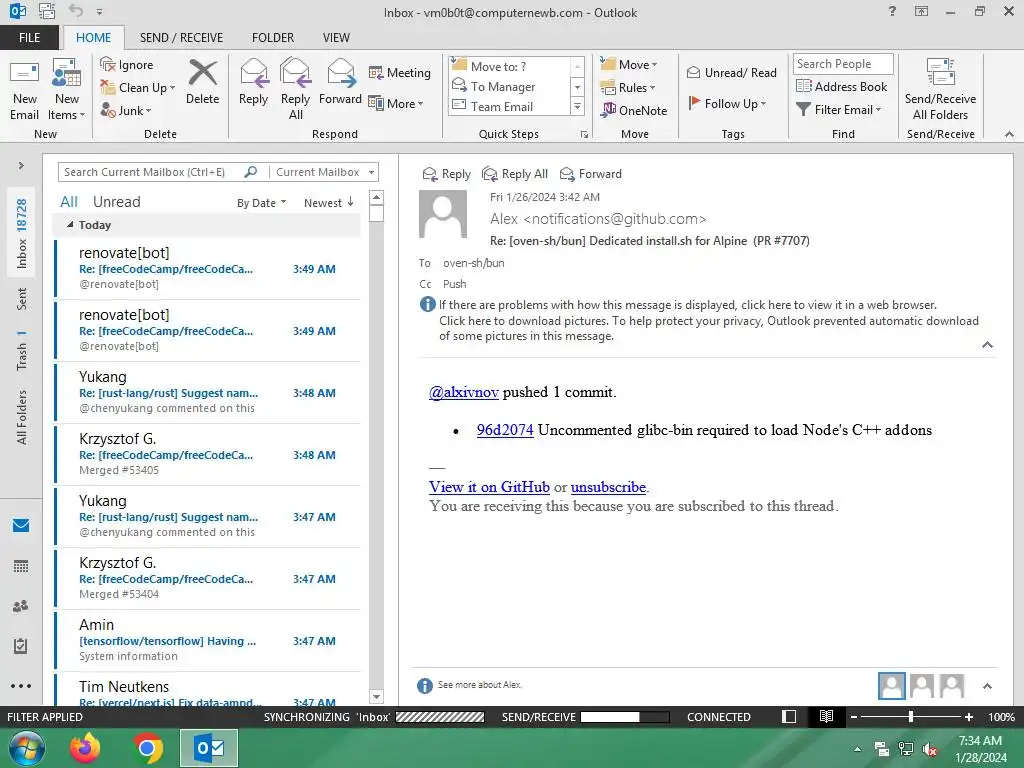1024x768 pixels.
Task: Expand the People pane
Action: tap(987, 686)
